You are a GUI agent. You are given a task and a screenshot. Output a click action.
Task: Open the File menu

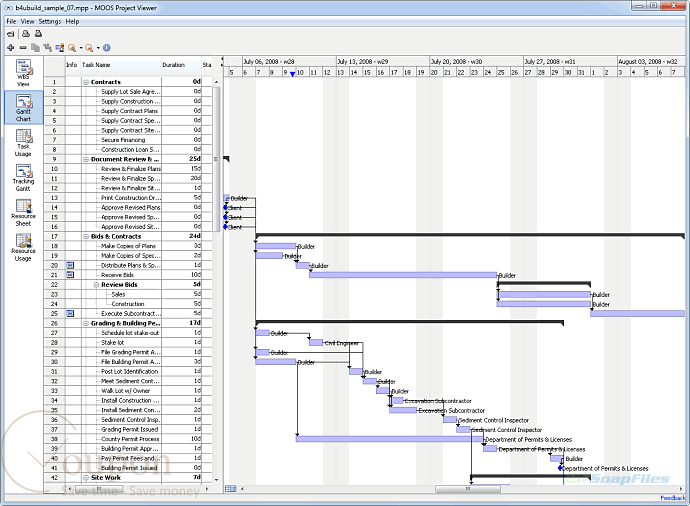11,21
